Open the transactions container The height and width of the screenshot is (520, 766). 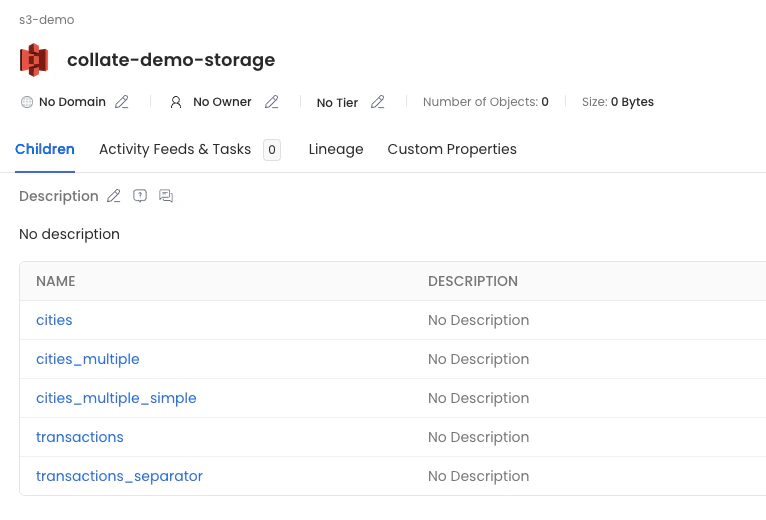80,437
